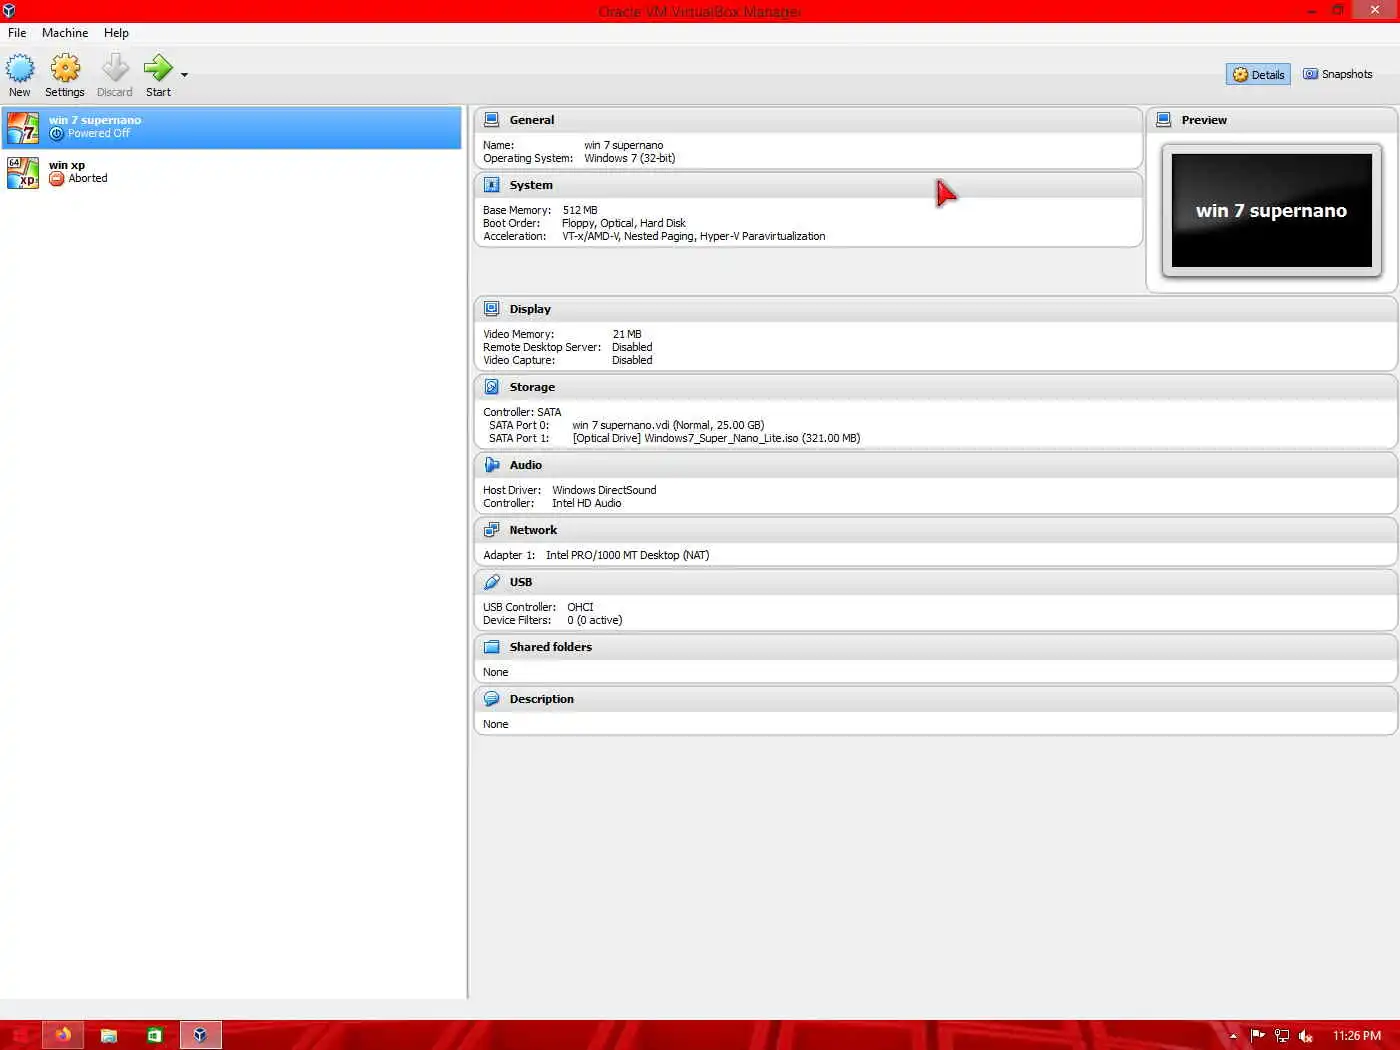Click the USB section plug icon
1400x1050 pixels.
coord(492,582)
